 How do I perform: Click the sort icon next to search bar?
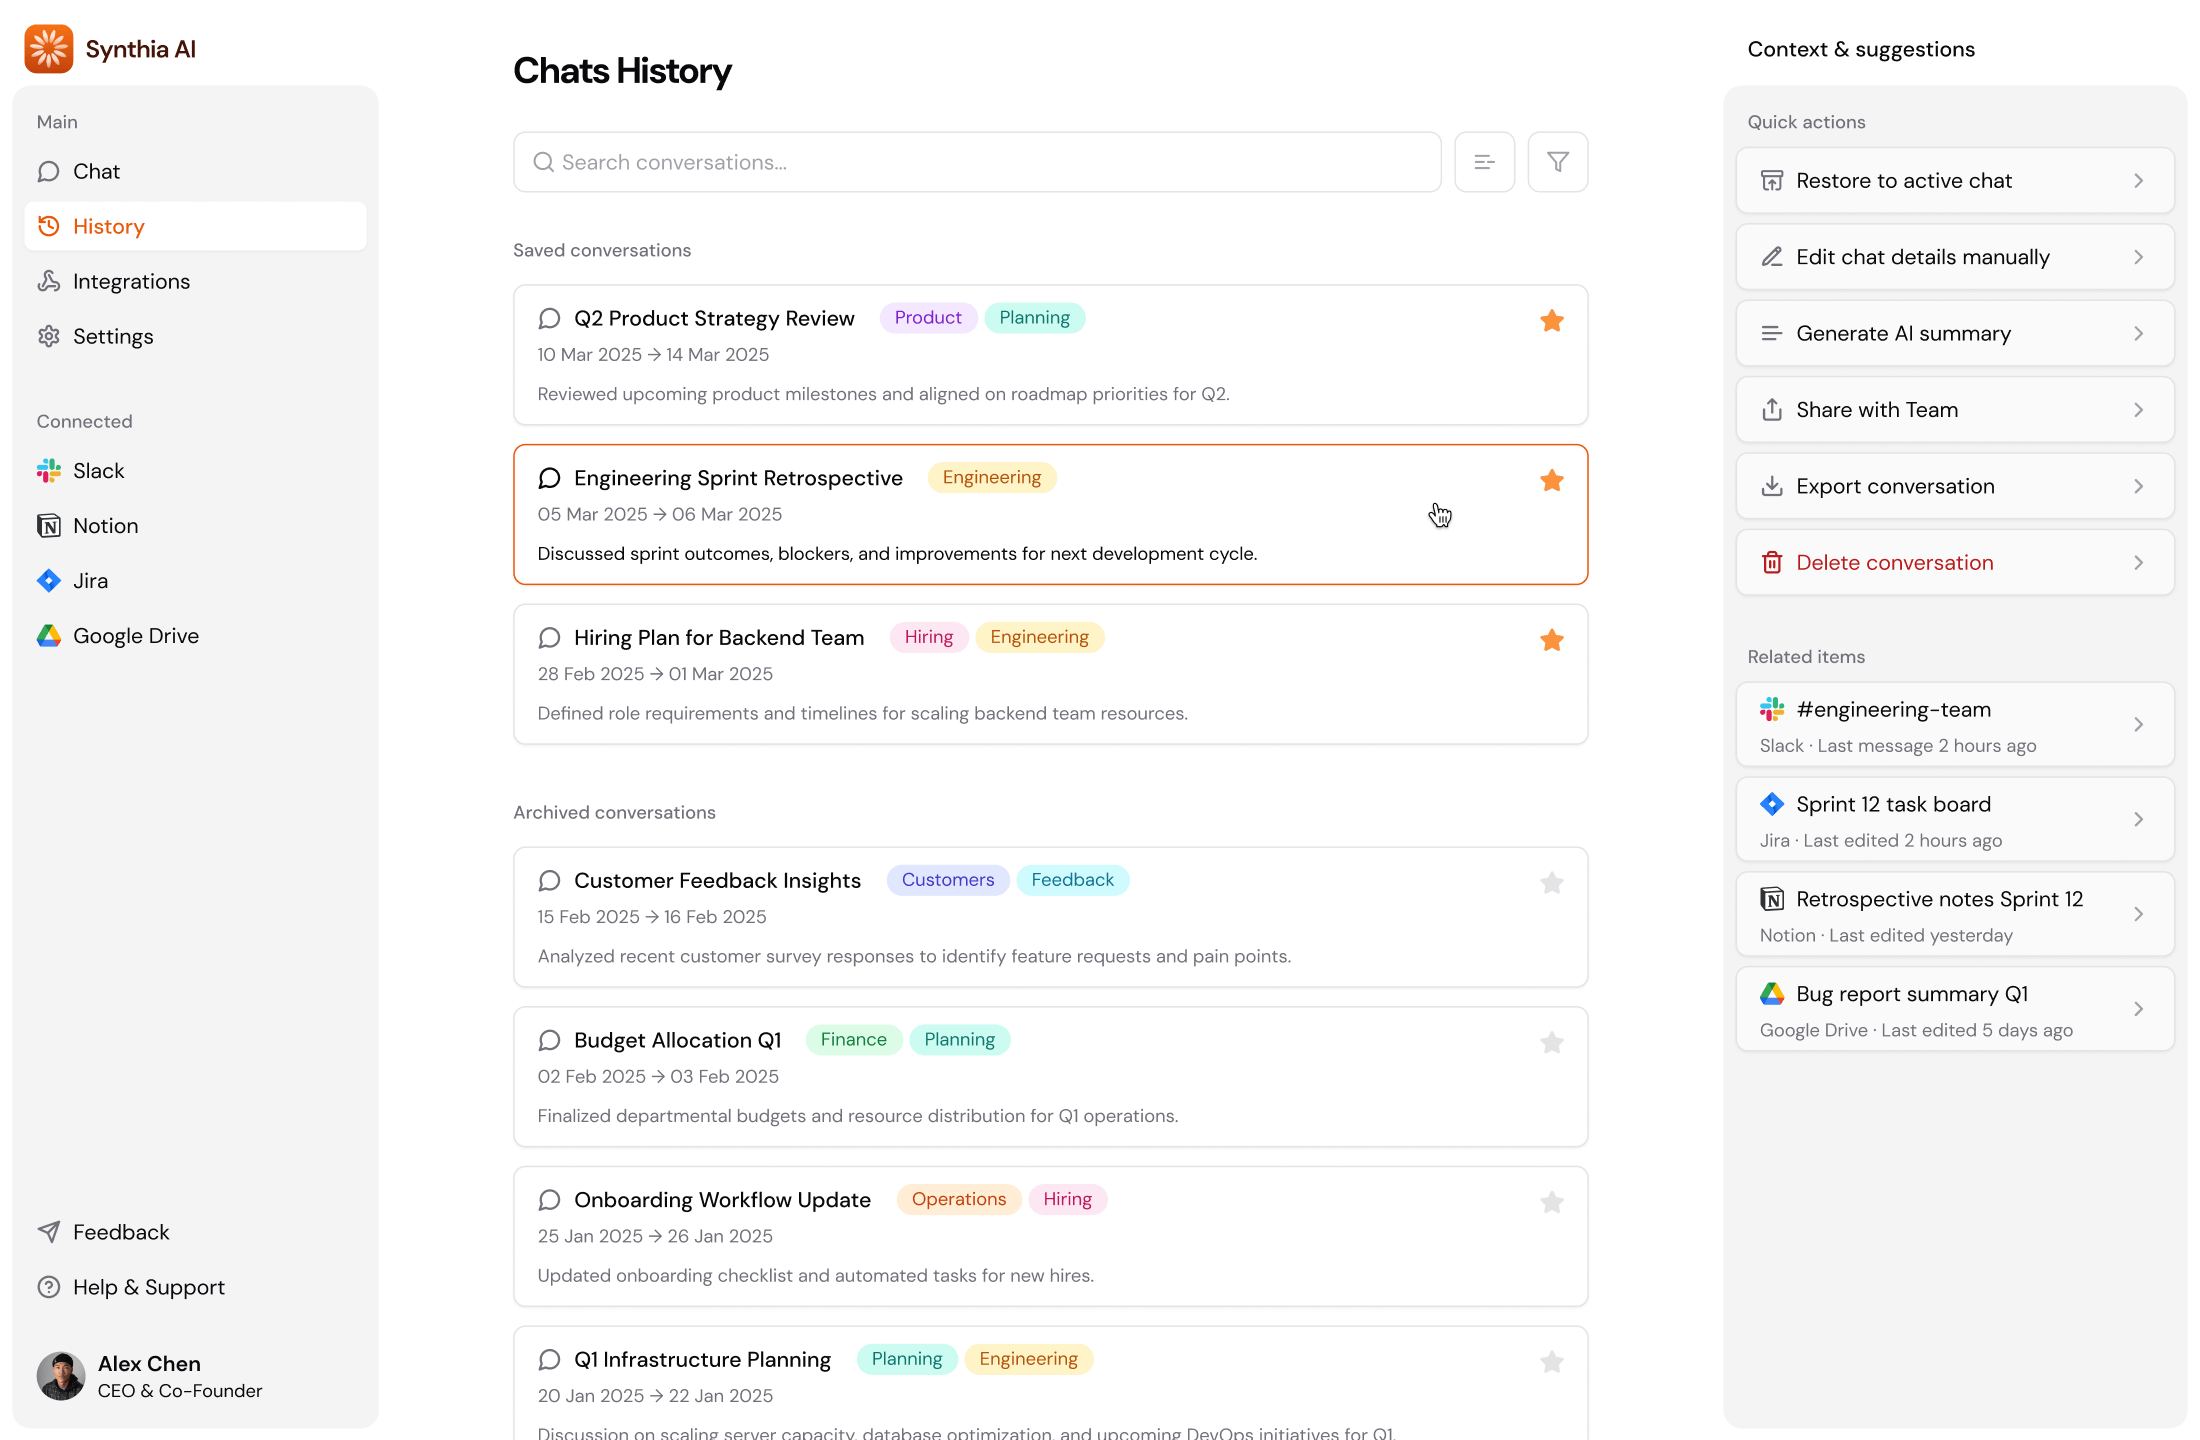(1484, 161)
